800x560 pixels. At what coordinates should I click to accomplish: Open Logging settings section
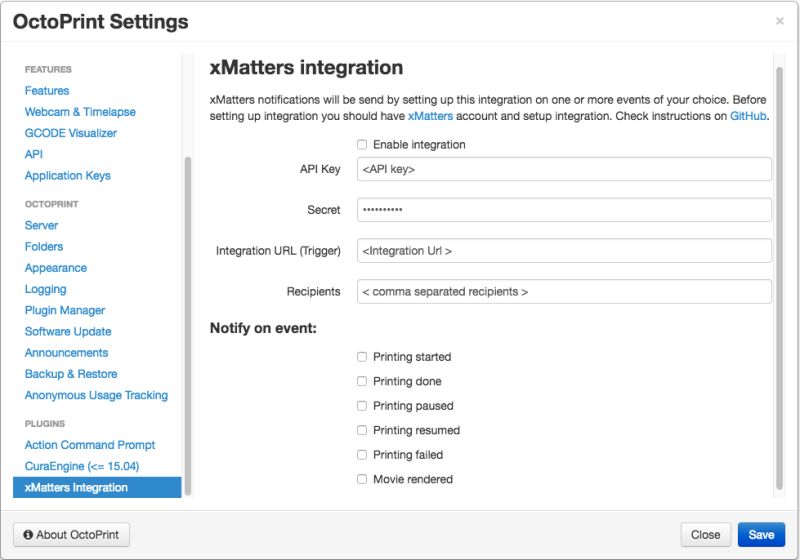(x=45, y=289)
